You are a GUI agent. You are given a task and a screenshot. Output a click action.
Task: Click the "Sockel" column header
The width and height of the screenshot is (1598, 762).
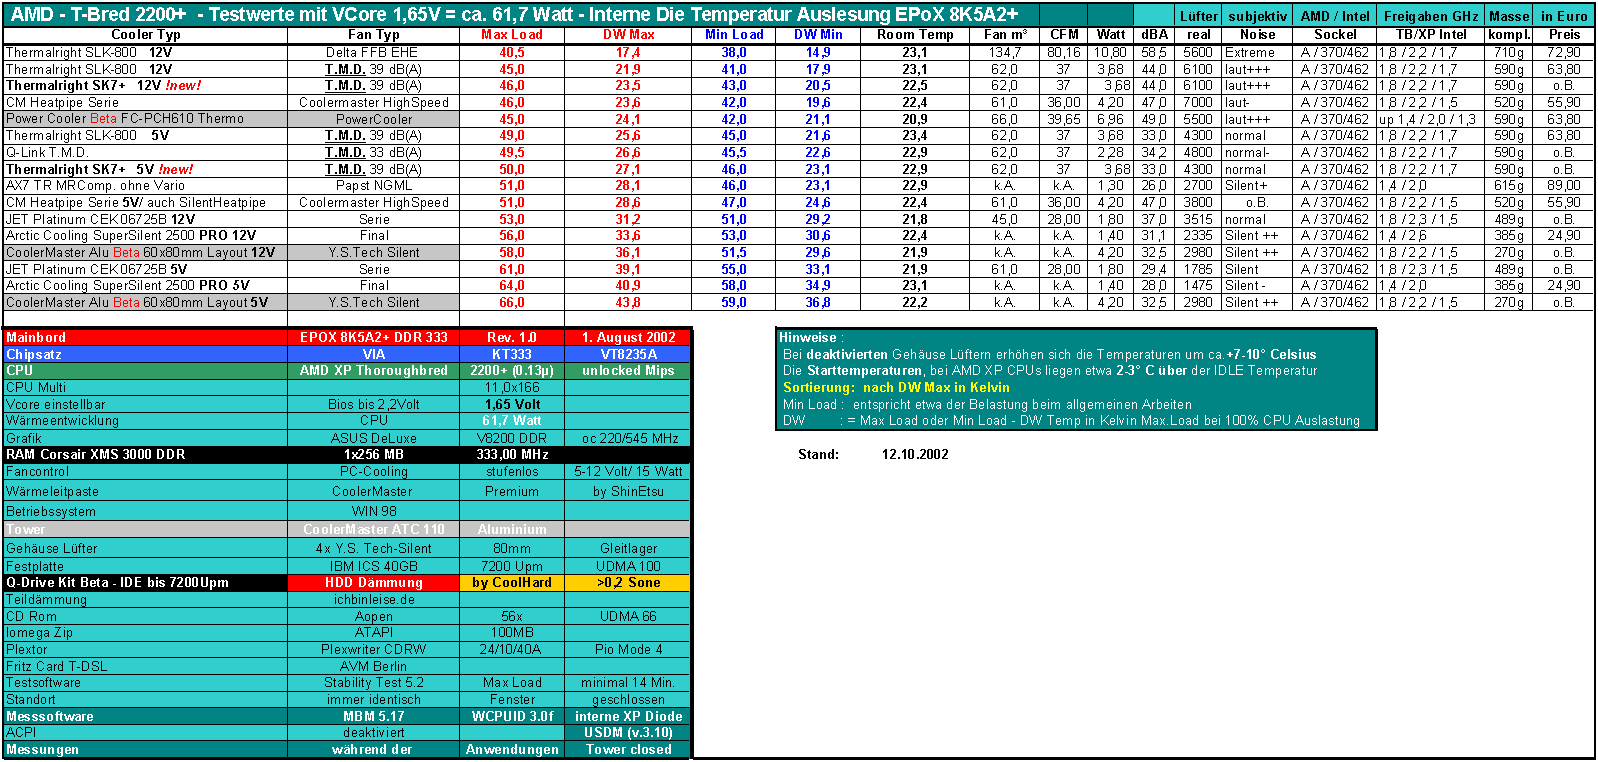(1335, 34)
